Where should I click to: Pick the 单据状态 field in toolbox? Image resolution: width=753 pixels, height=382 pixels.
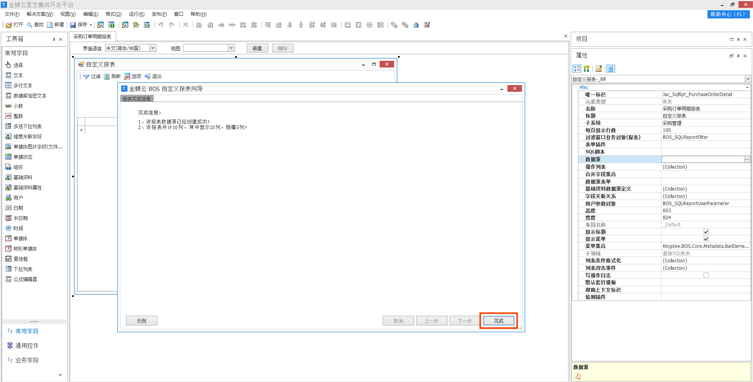pos(19,157)
